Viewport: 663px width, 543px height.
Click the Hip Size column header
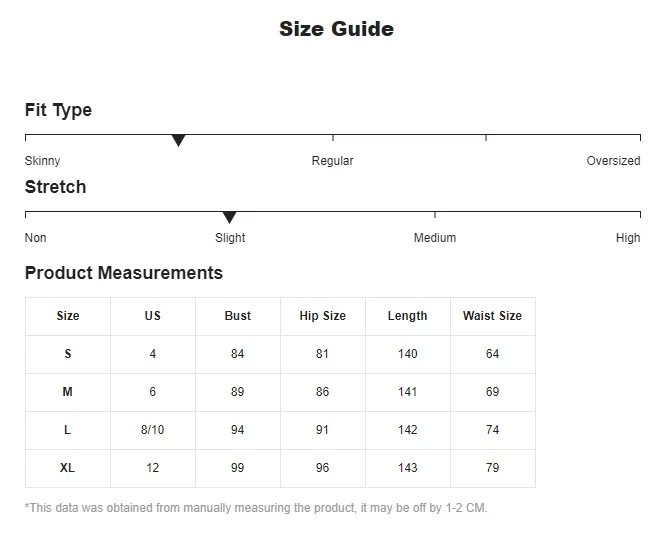point(323,316)
